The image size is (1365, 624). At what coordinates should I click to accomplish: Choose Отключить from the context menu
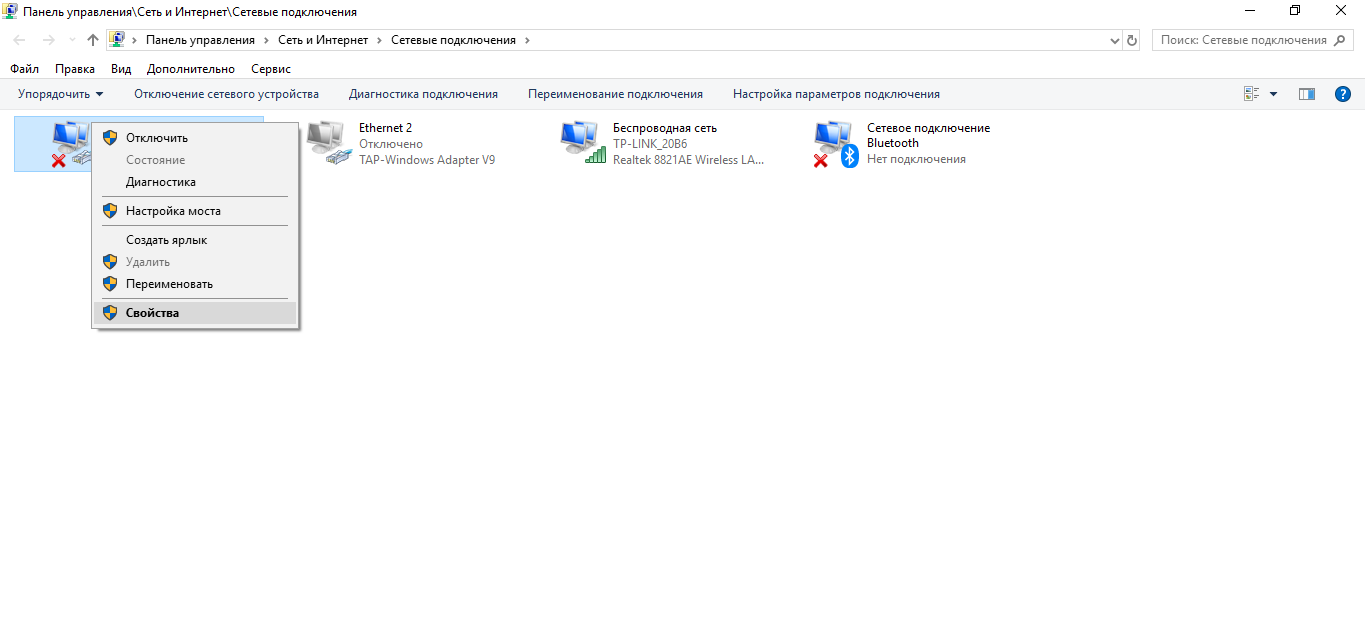(195, 138)
